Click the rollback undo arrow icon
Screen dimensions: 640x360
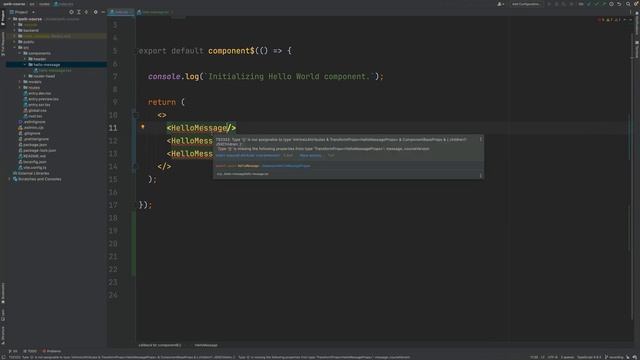(619, 4)
